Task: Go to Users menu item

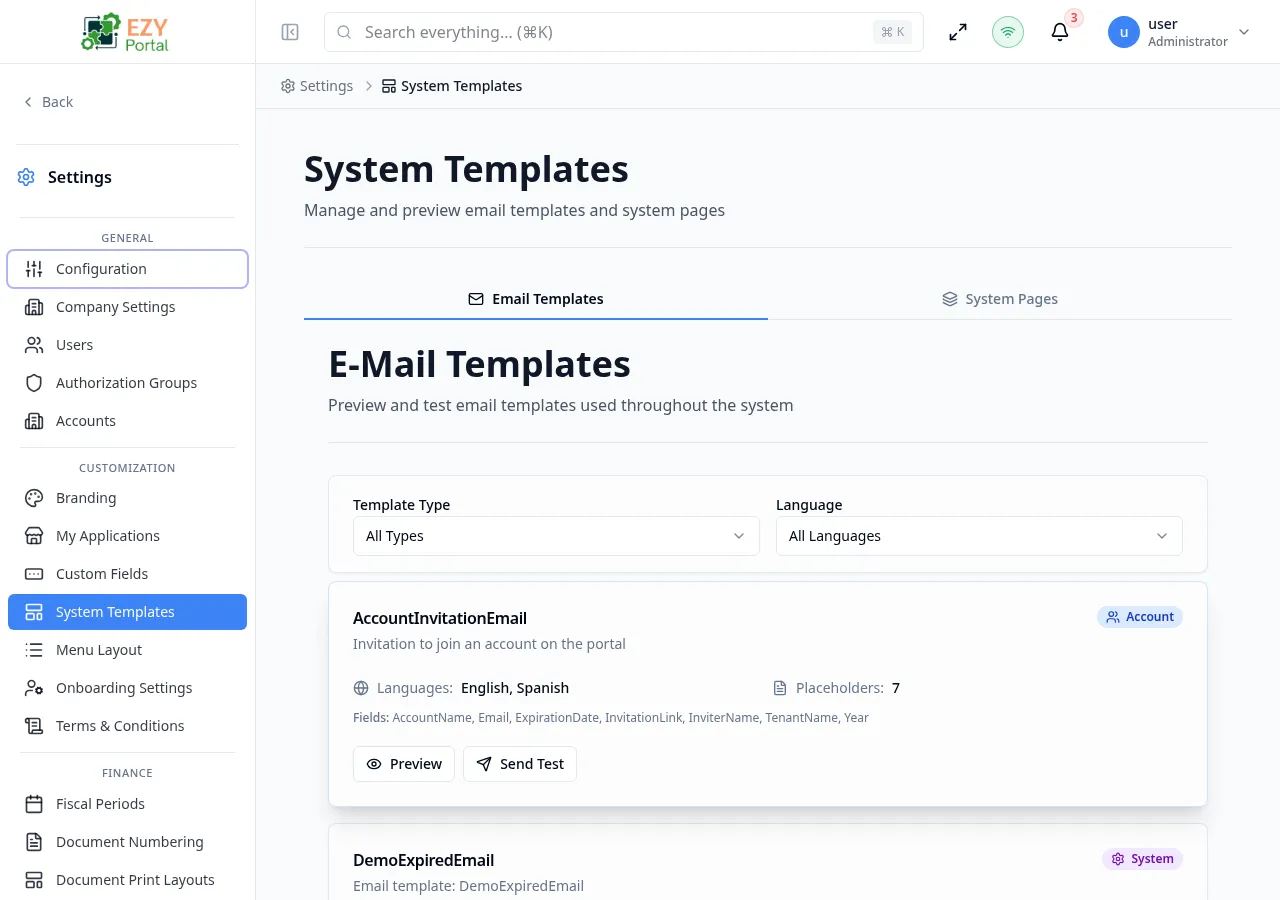Action: pos(128,345)
